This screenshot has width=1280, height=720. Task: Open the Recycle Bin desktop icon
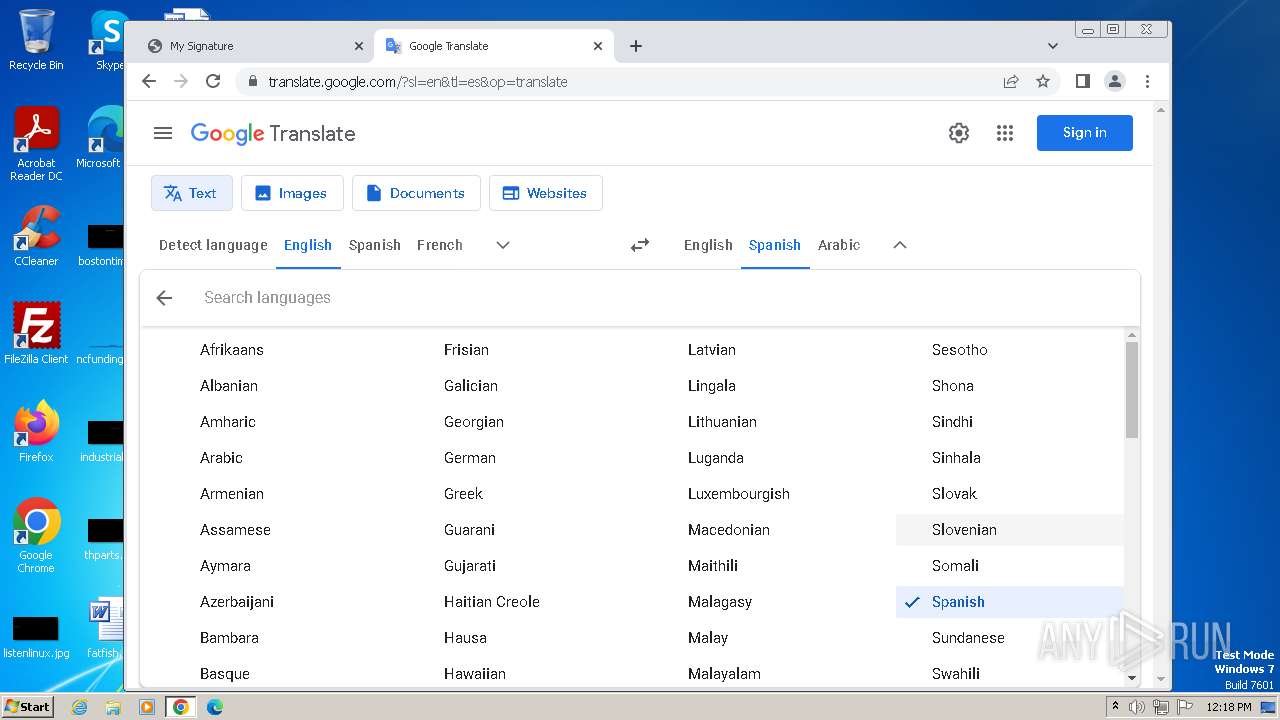coord(36,40)
